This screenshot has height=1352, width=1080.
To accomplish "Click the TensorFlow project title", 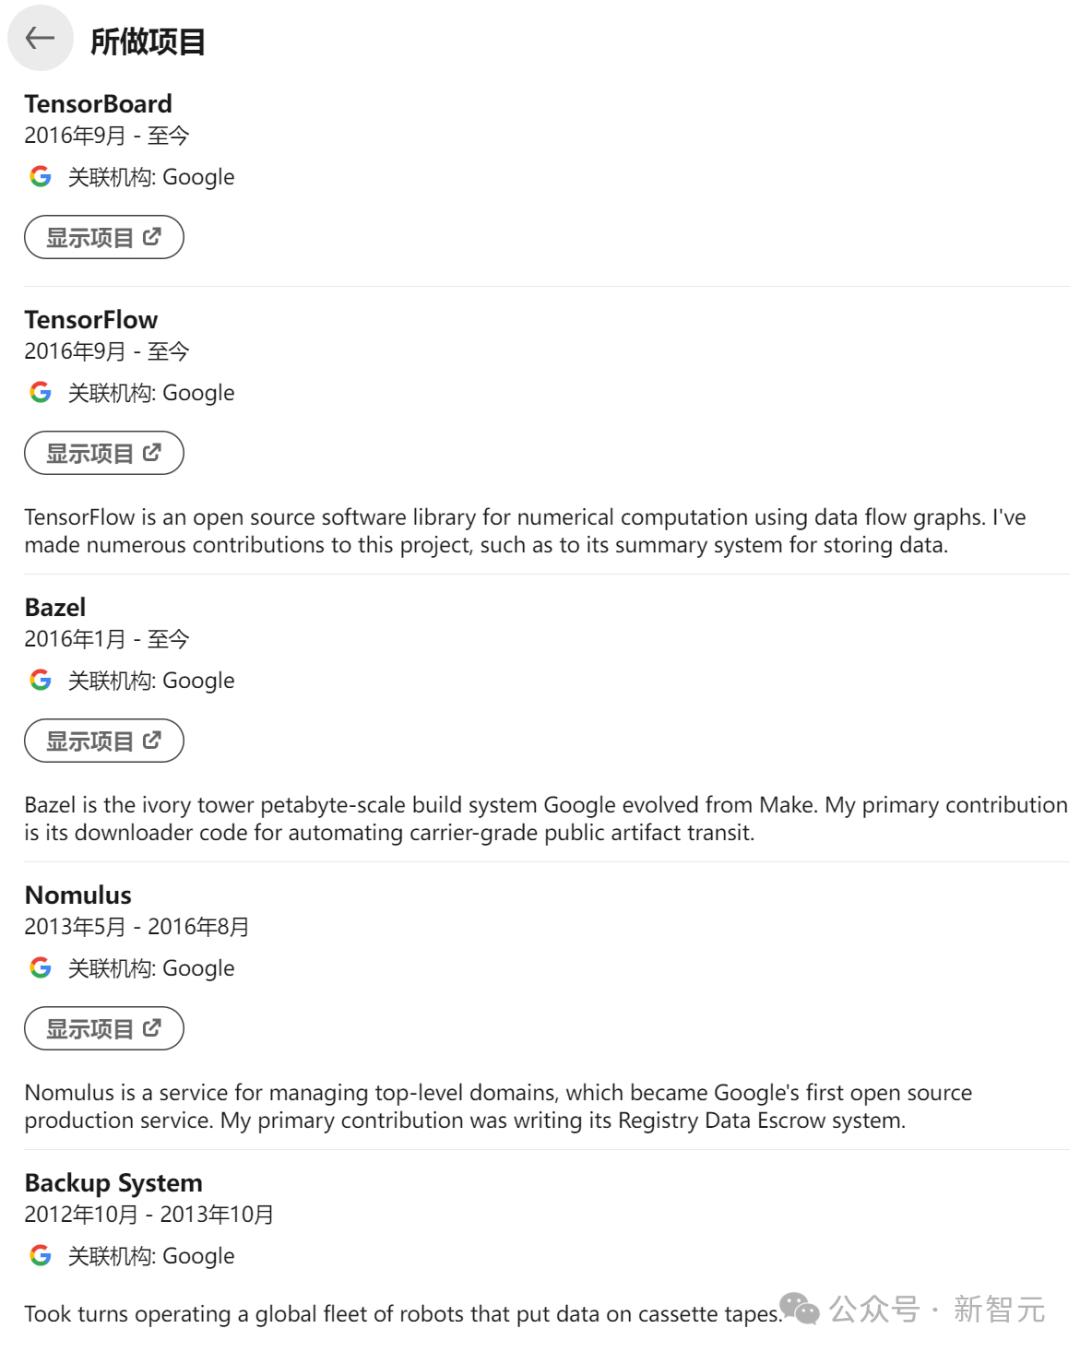I will (x=91, y=320).
